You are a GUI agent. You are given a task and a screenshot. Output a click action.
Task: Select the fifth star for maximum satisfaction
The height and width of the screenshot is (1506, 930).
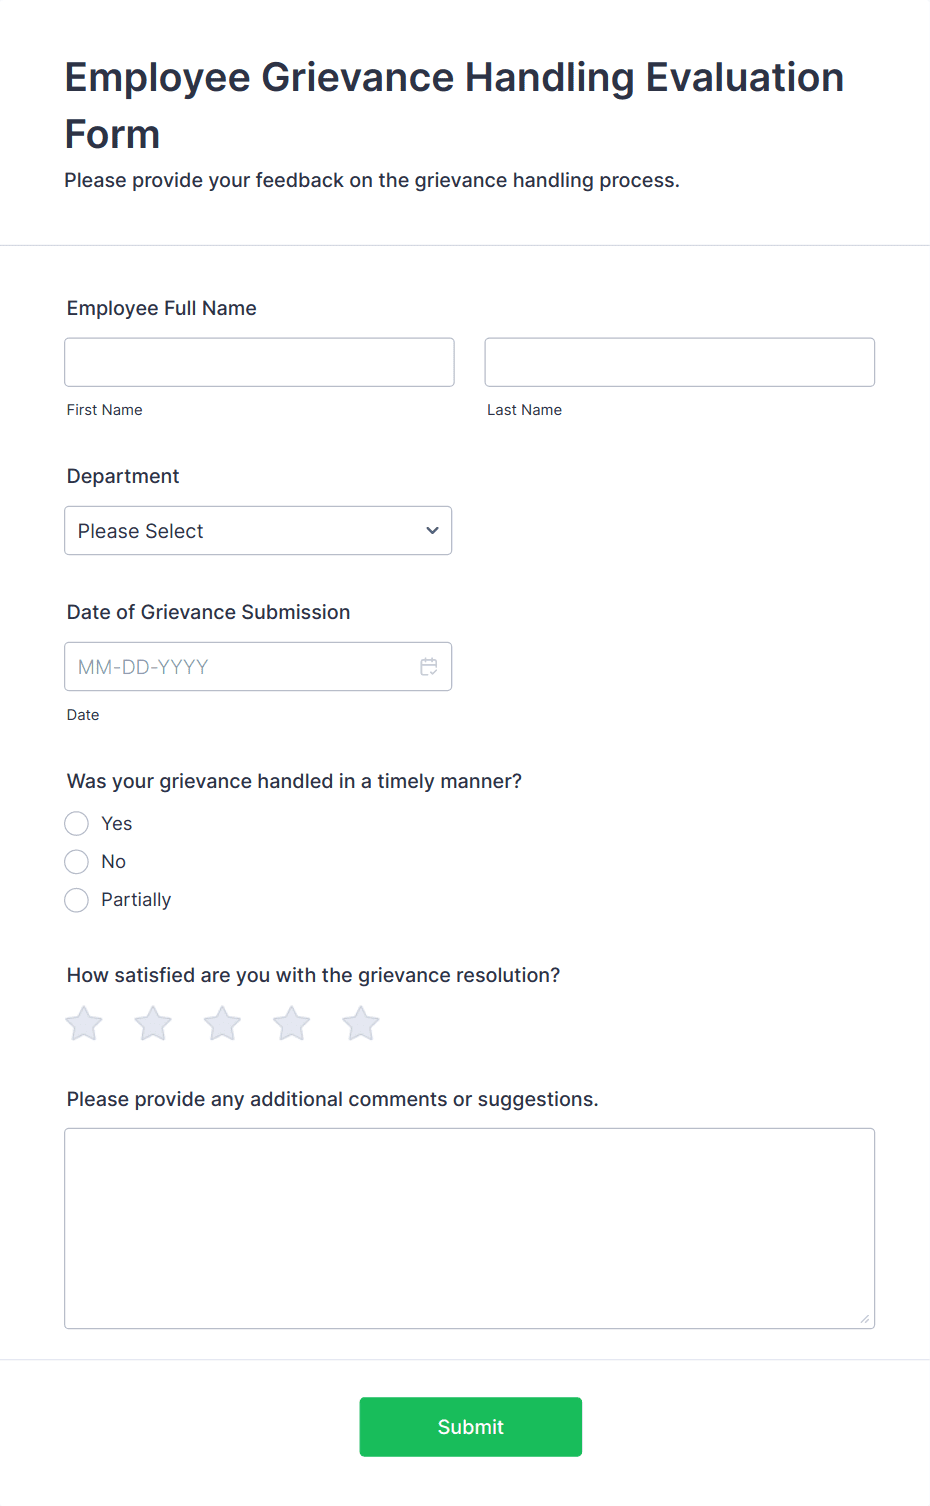click(x=359, y=1023)
